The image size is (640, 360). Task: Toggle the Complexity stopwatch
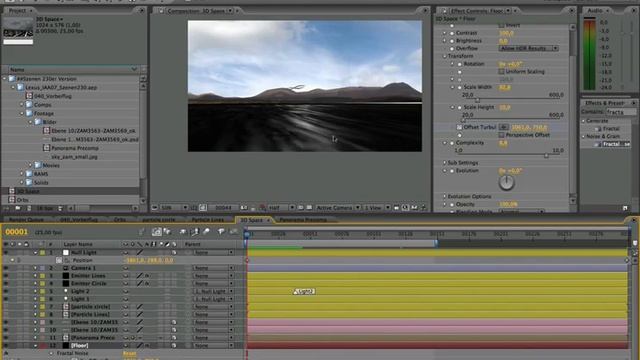(452, 143)
